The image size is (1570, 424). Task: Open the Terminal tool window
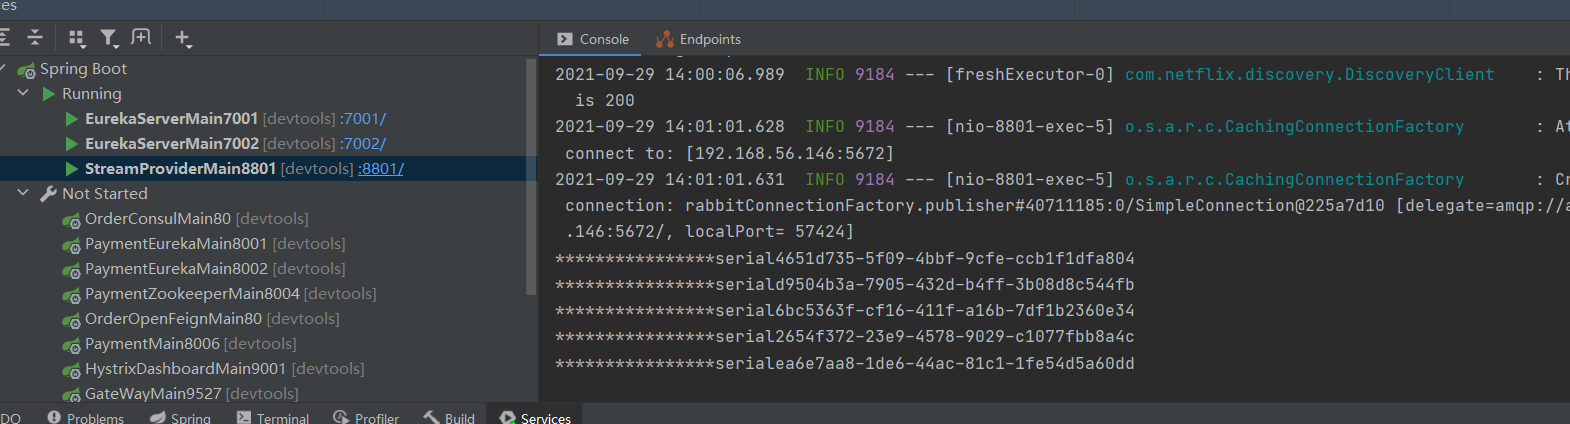(273, 417)
